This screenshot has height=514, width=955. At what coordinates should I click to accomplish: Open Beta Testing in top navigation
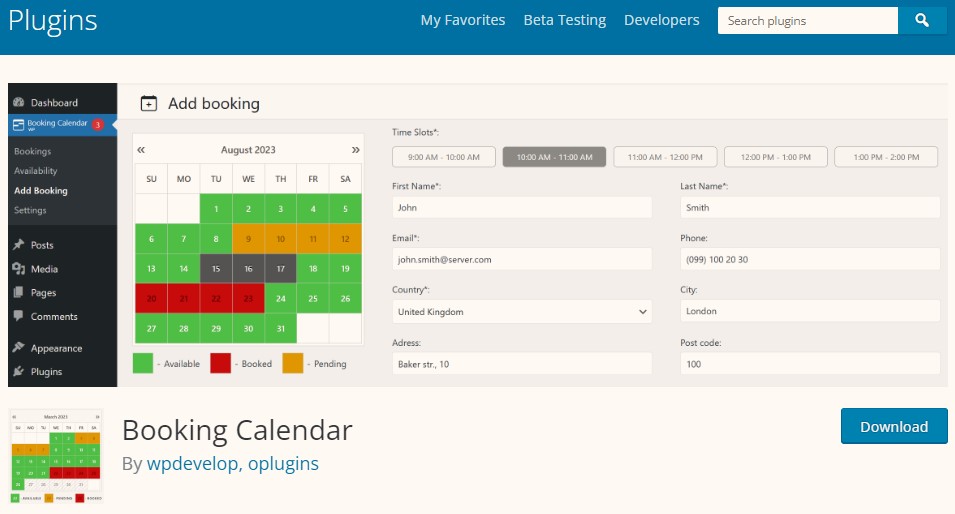click(x=565, y=20)
